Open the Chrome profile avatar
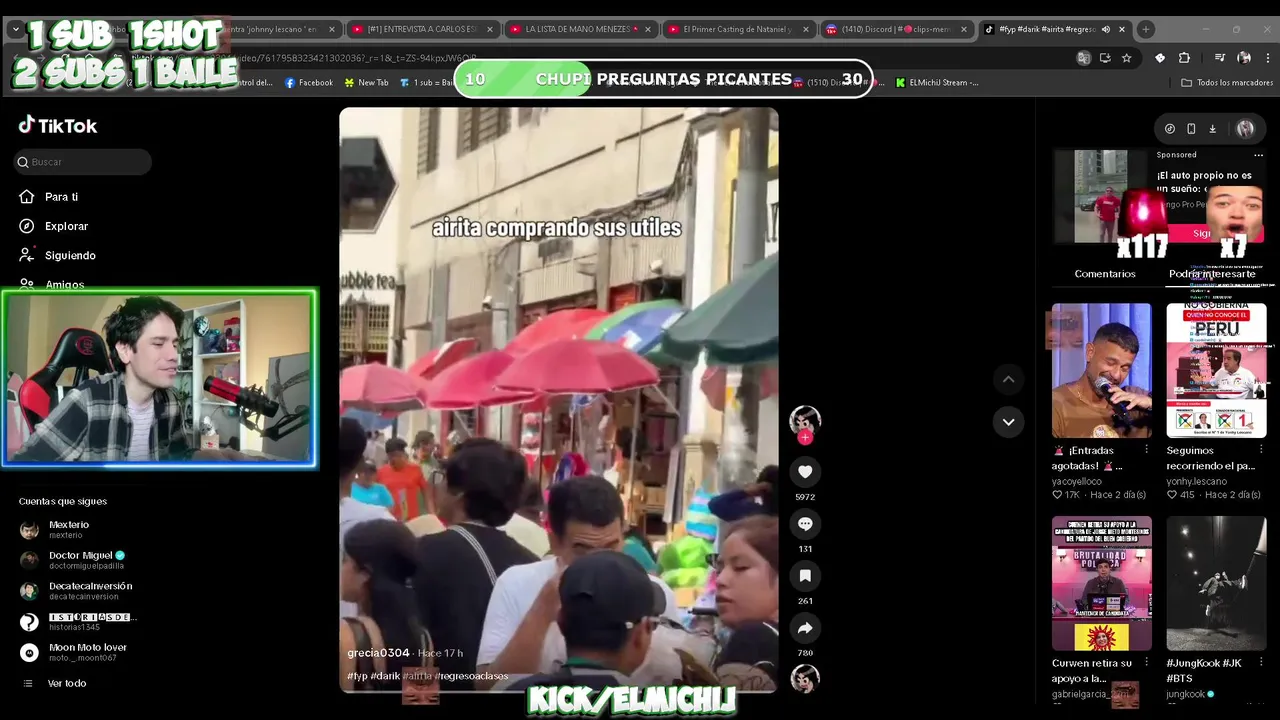Screen dimensions: 1280x720 (x=1244, y=58)
